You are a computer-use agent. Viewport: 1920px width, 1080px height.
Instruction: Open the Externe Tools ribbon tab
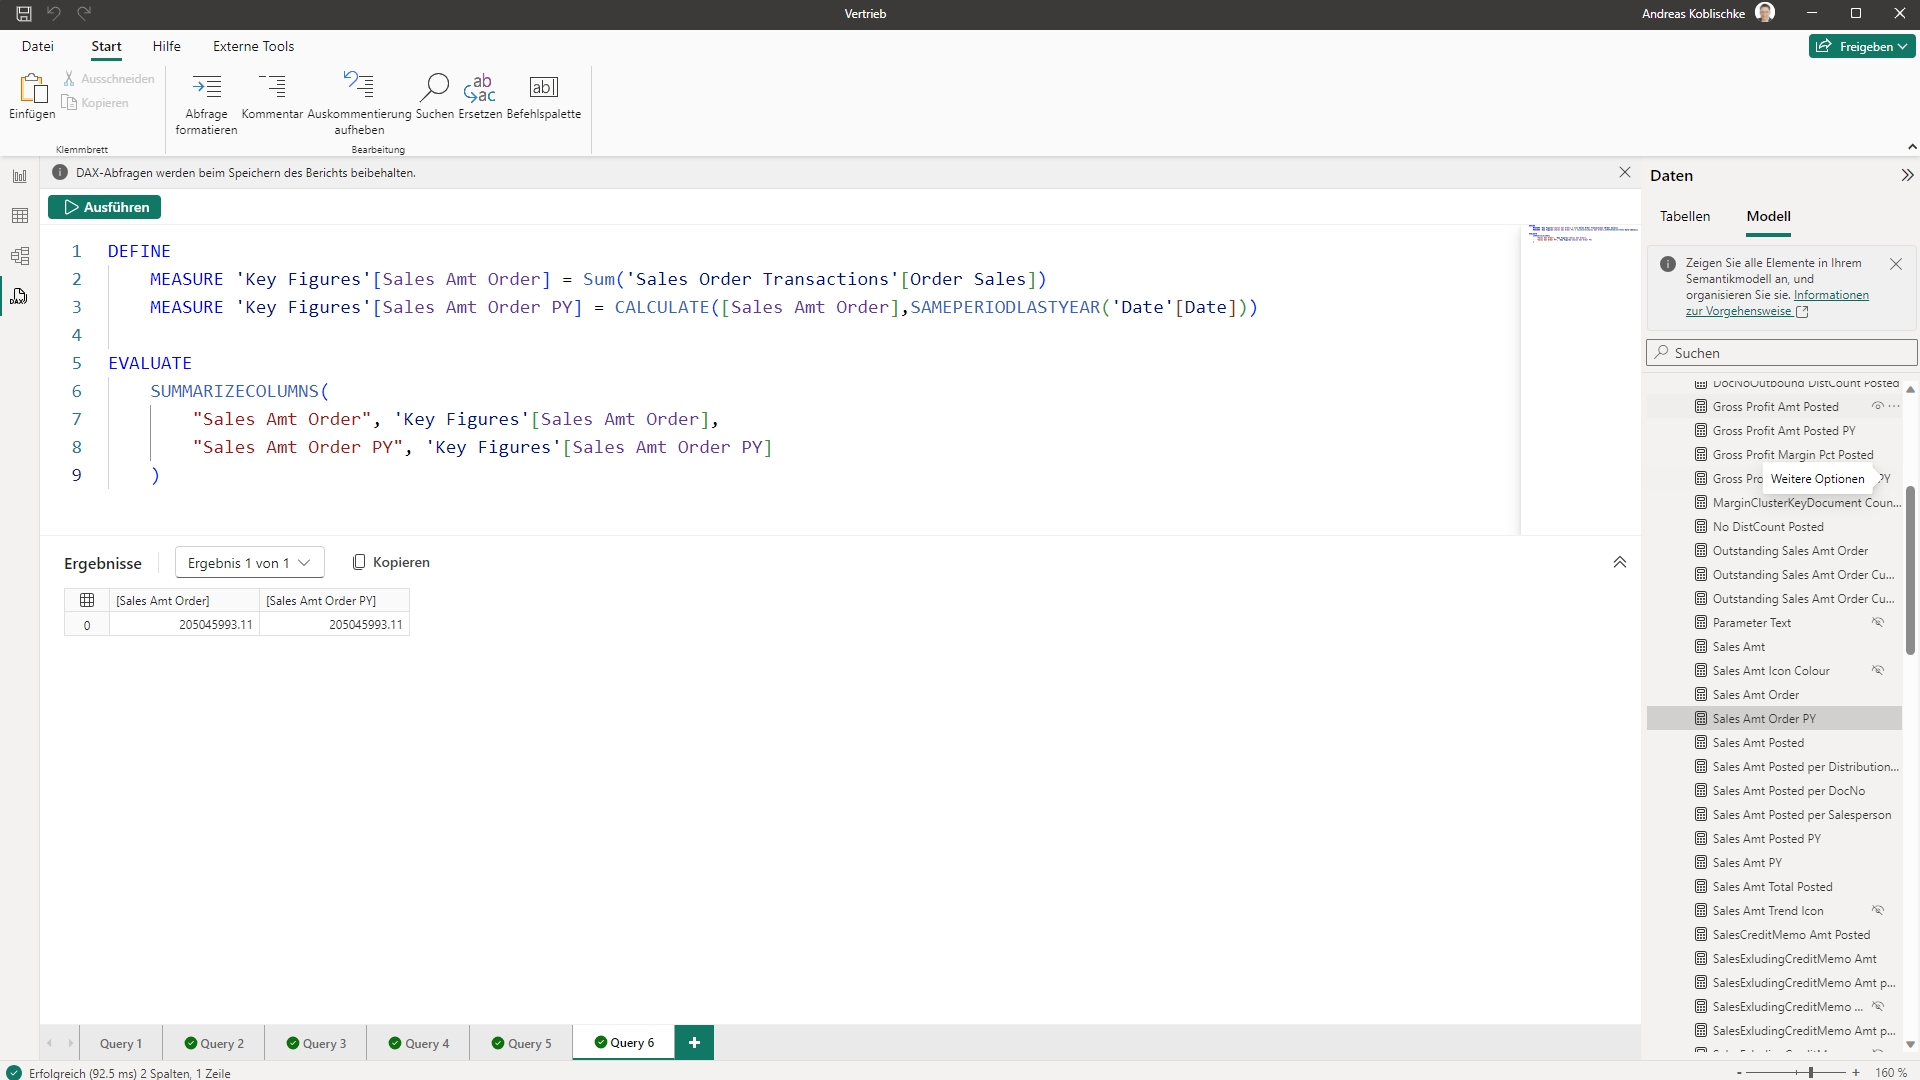[x=253, y=46]
